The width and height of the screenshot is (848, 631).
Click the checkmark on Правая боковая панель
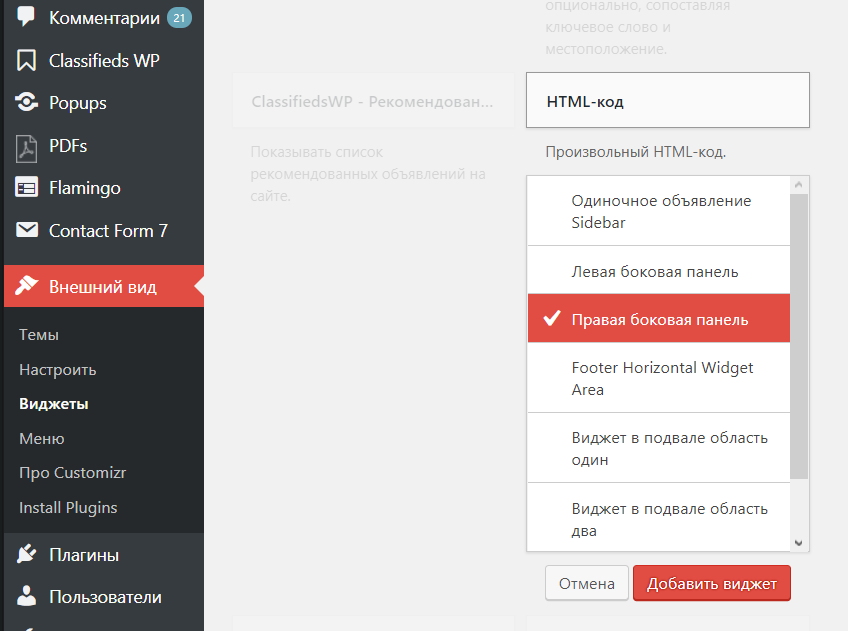click(x=552, y=318)
